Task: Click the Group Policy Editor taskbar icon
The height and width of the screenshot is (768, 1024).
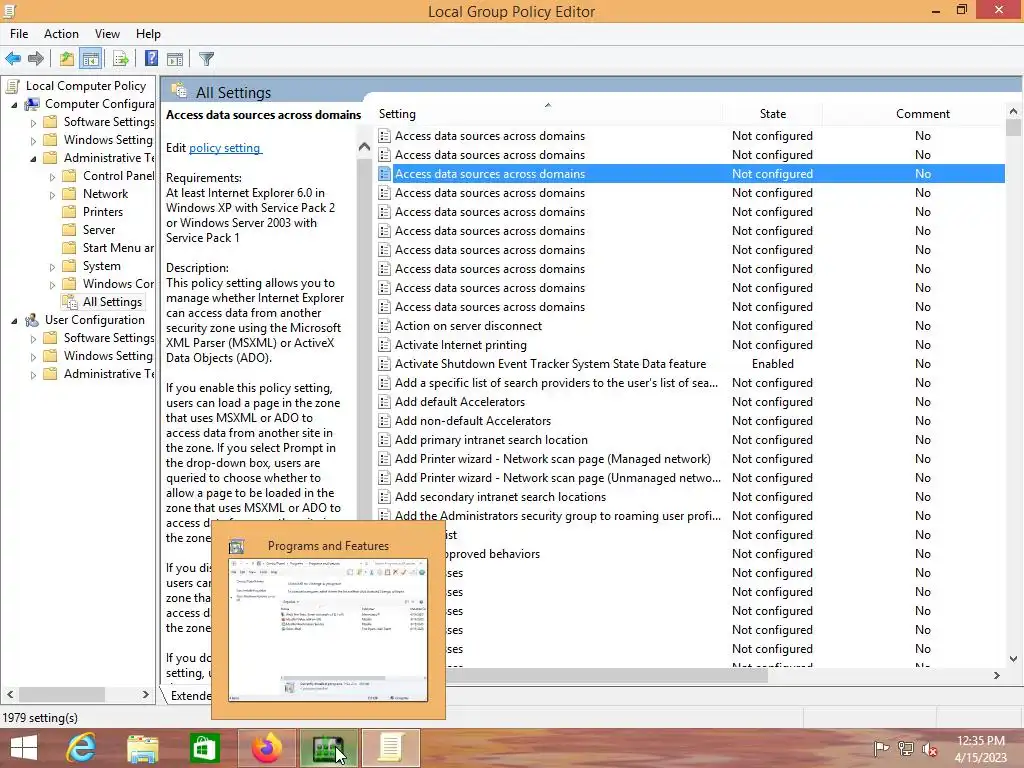Action: tap(391, 748)
